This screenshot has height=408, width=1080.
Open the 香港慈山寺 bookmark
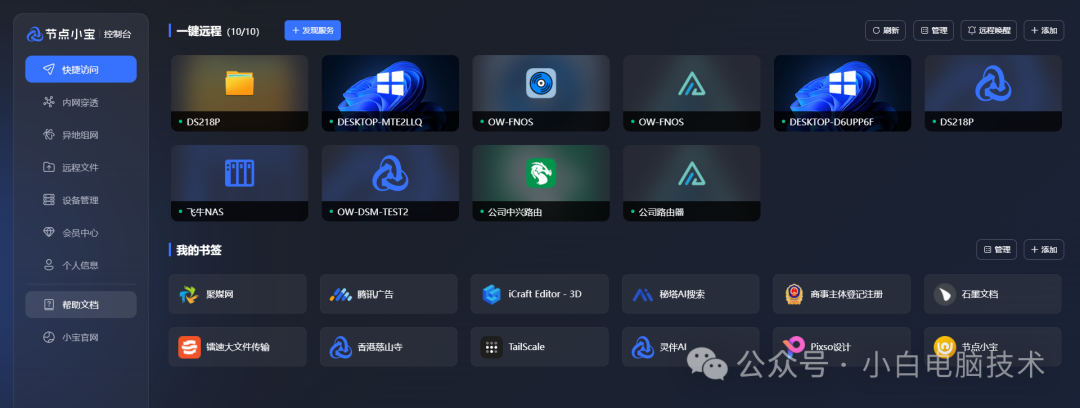coord(388,347)
